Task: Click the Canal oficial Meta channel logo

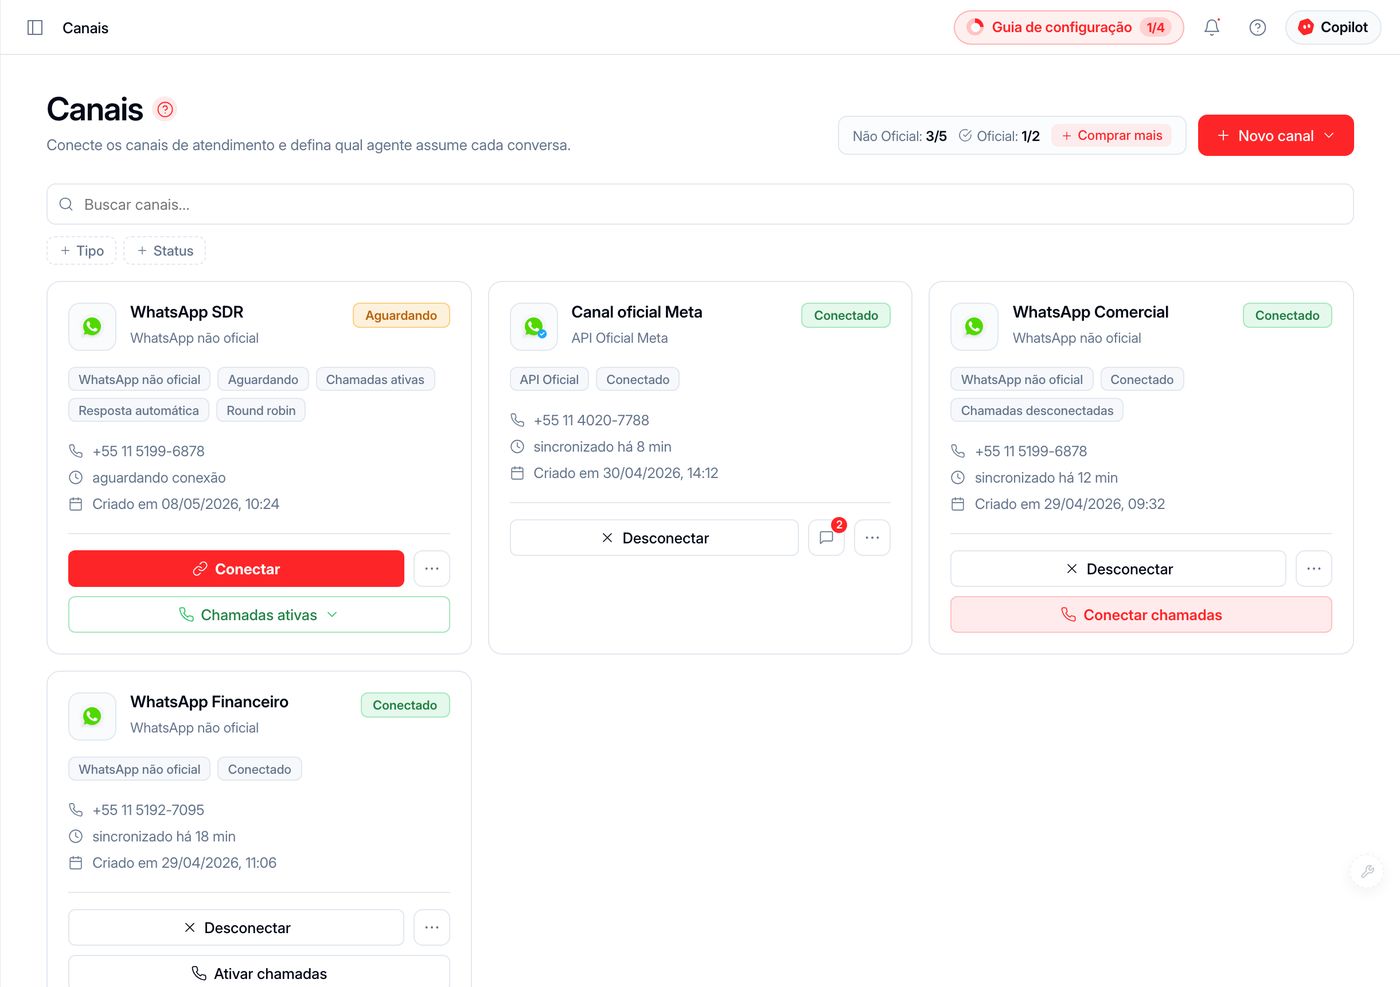Action: (534, 326)
